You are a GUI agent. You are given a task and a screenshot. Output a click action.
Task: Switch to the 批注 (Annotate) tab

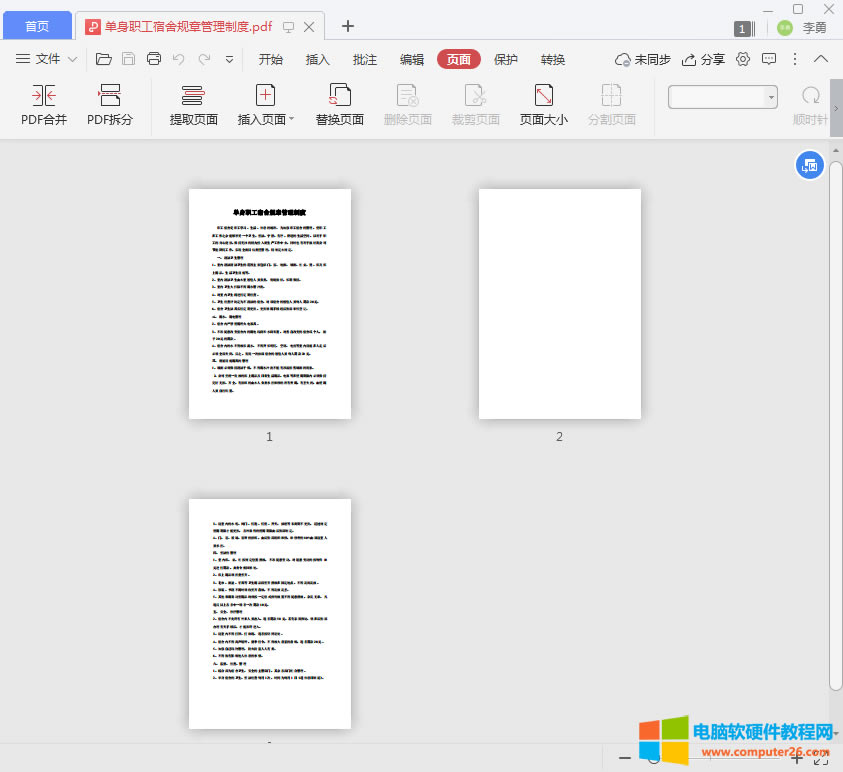coord(364,59)
